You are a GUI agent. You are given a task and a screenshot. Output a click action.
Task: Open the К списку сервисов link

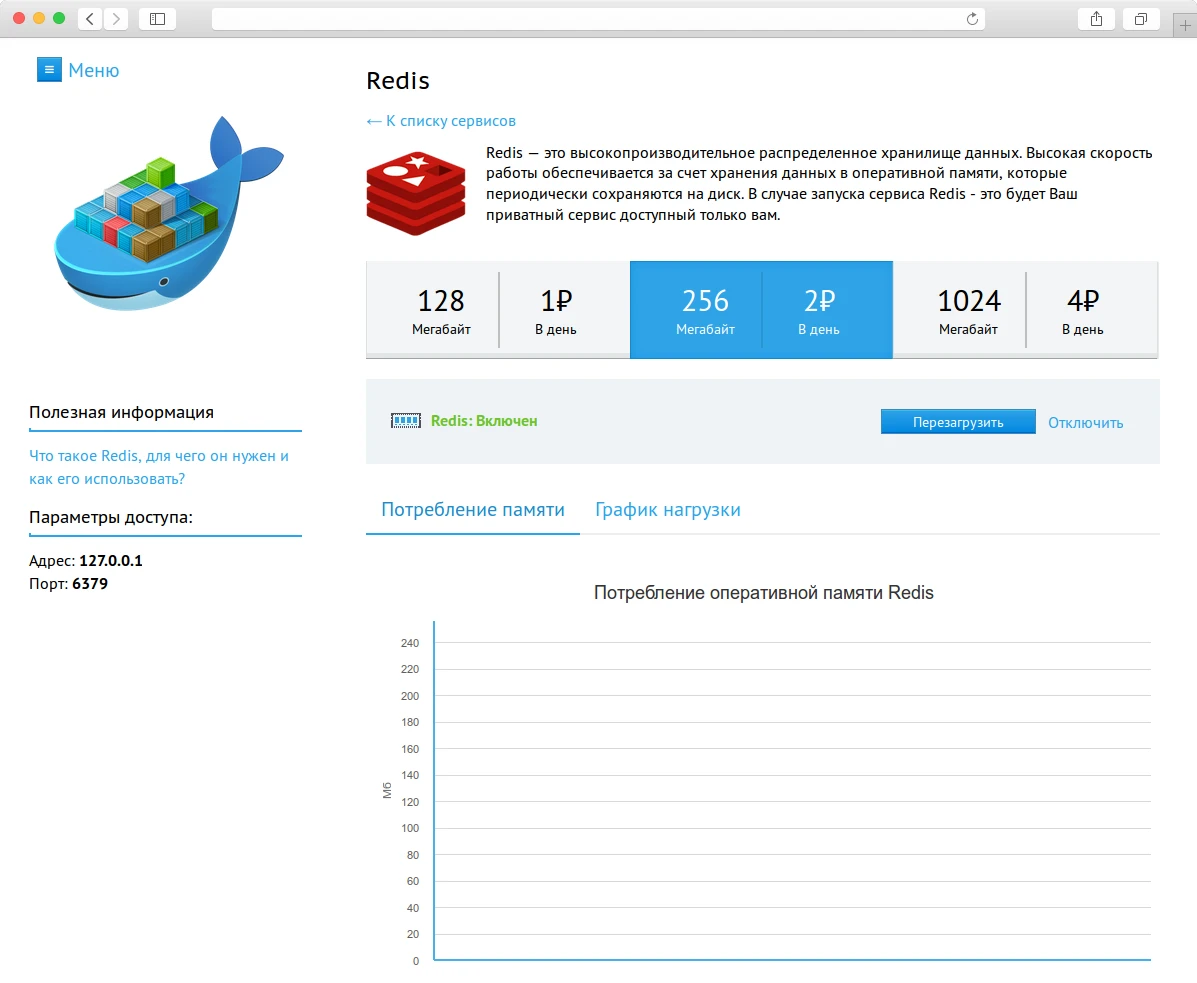coord(440,121)
